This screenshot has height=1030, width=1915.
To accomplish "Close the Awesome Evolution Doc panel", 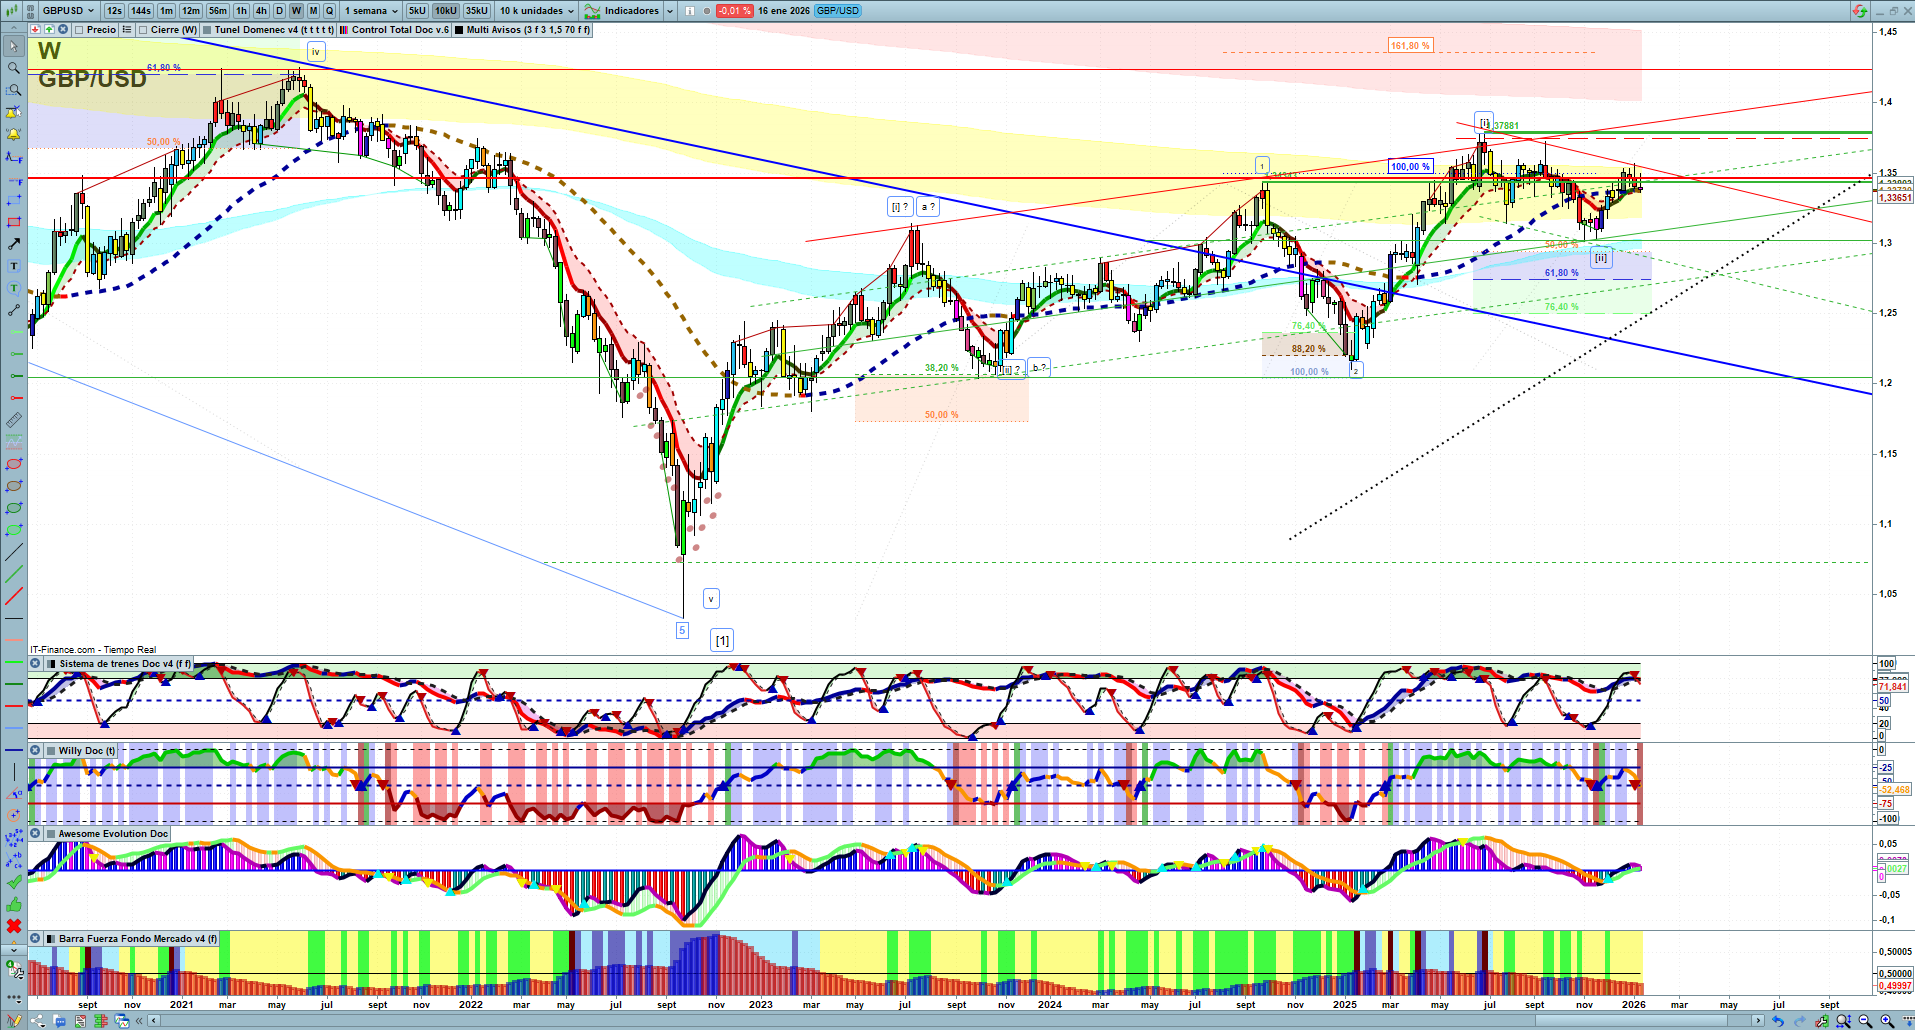I will coord(35,834).
